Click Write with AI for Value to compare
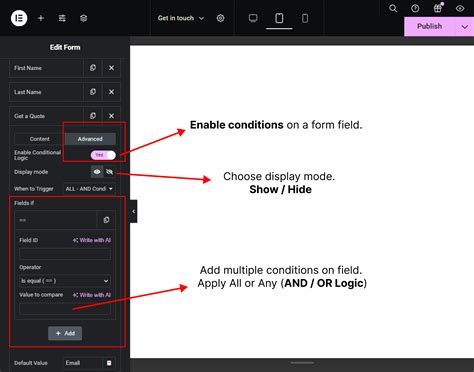Screen dimensions: 474x372 click(92, 295)
